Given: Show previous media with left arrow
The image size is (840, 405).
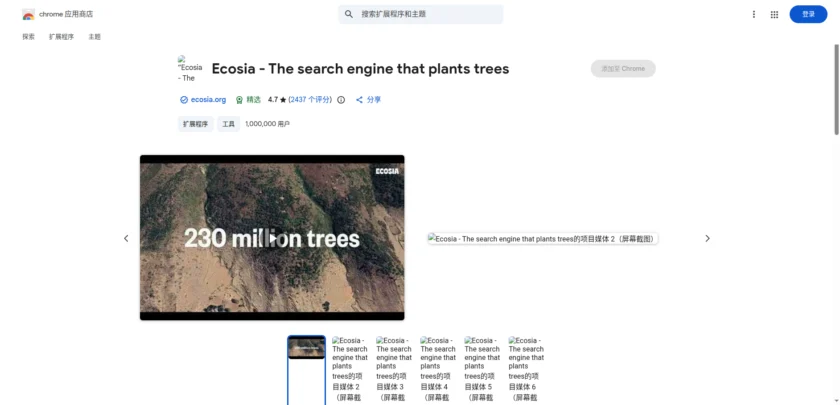Looking at the screenshot, I should click(x=126, y=238).
